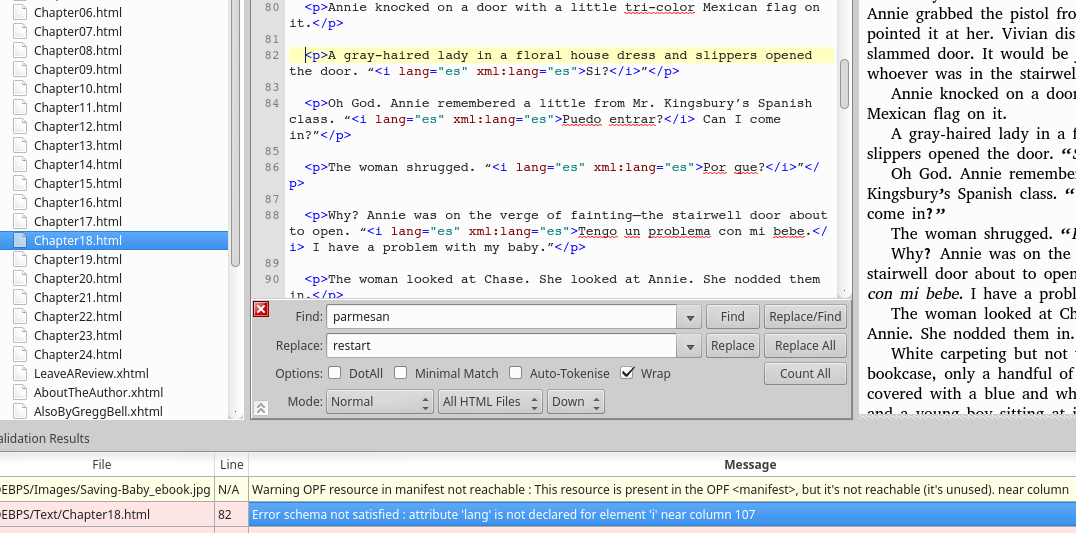
Task: Open the Find history dropdown arrow
Action: [689, 317]
